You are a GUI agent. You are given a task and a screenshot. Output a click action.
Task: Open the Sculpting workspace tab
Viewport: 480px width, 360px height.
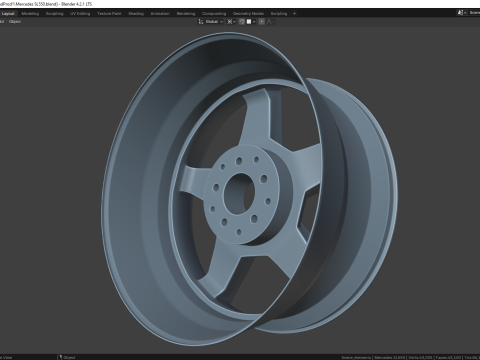(54, 14)
